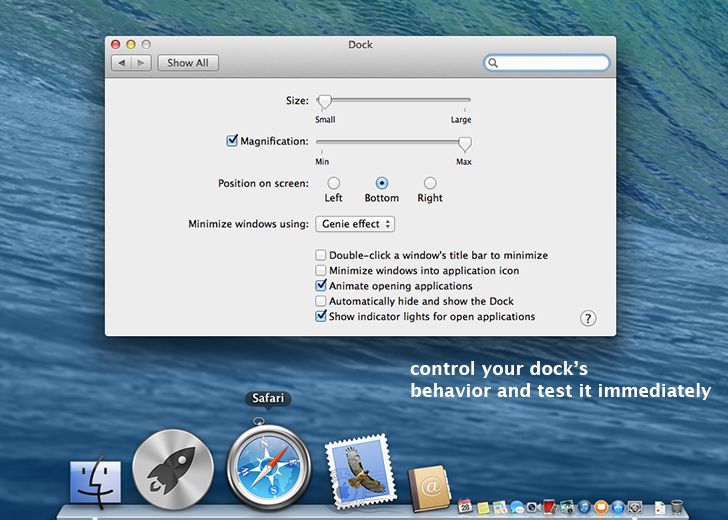Click the help question mark button
728x520 pixels.
(588, 318)
